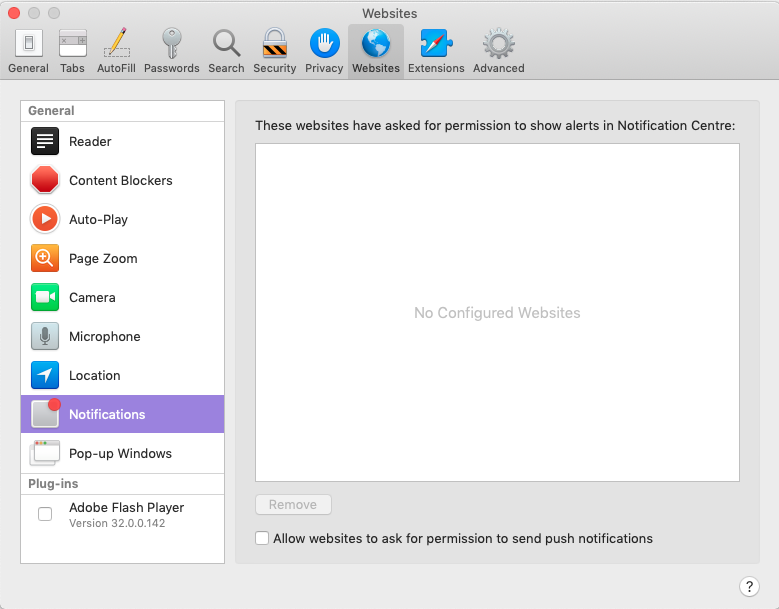This screenshot has width=779, height=609.
Task: Select the Adobe Flash Player plug-in name
Action: (x=127, y=508)
